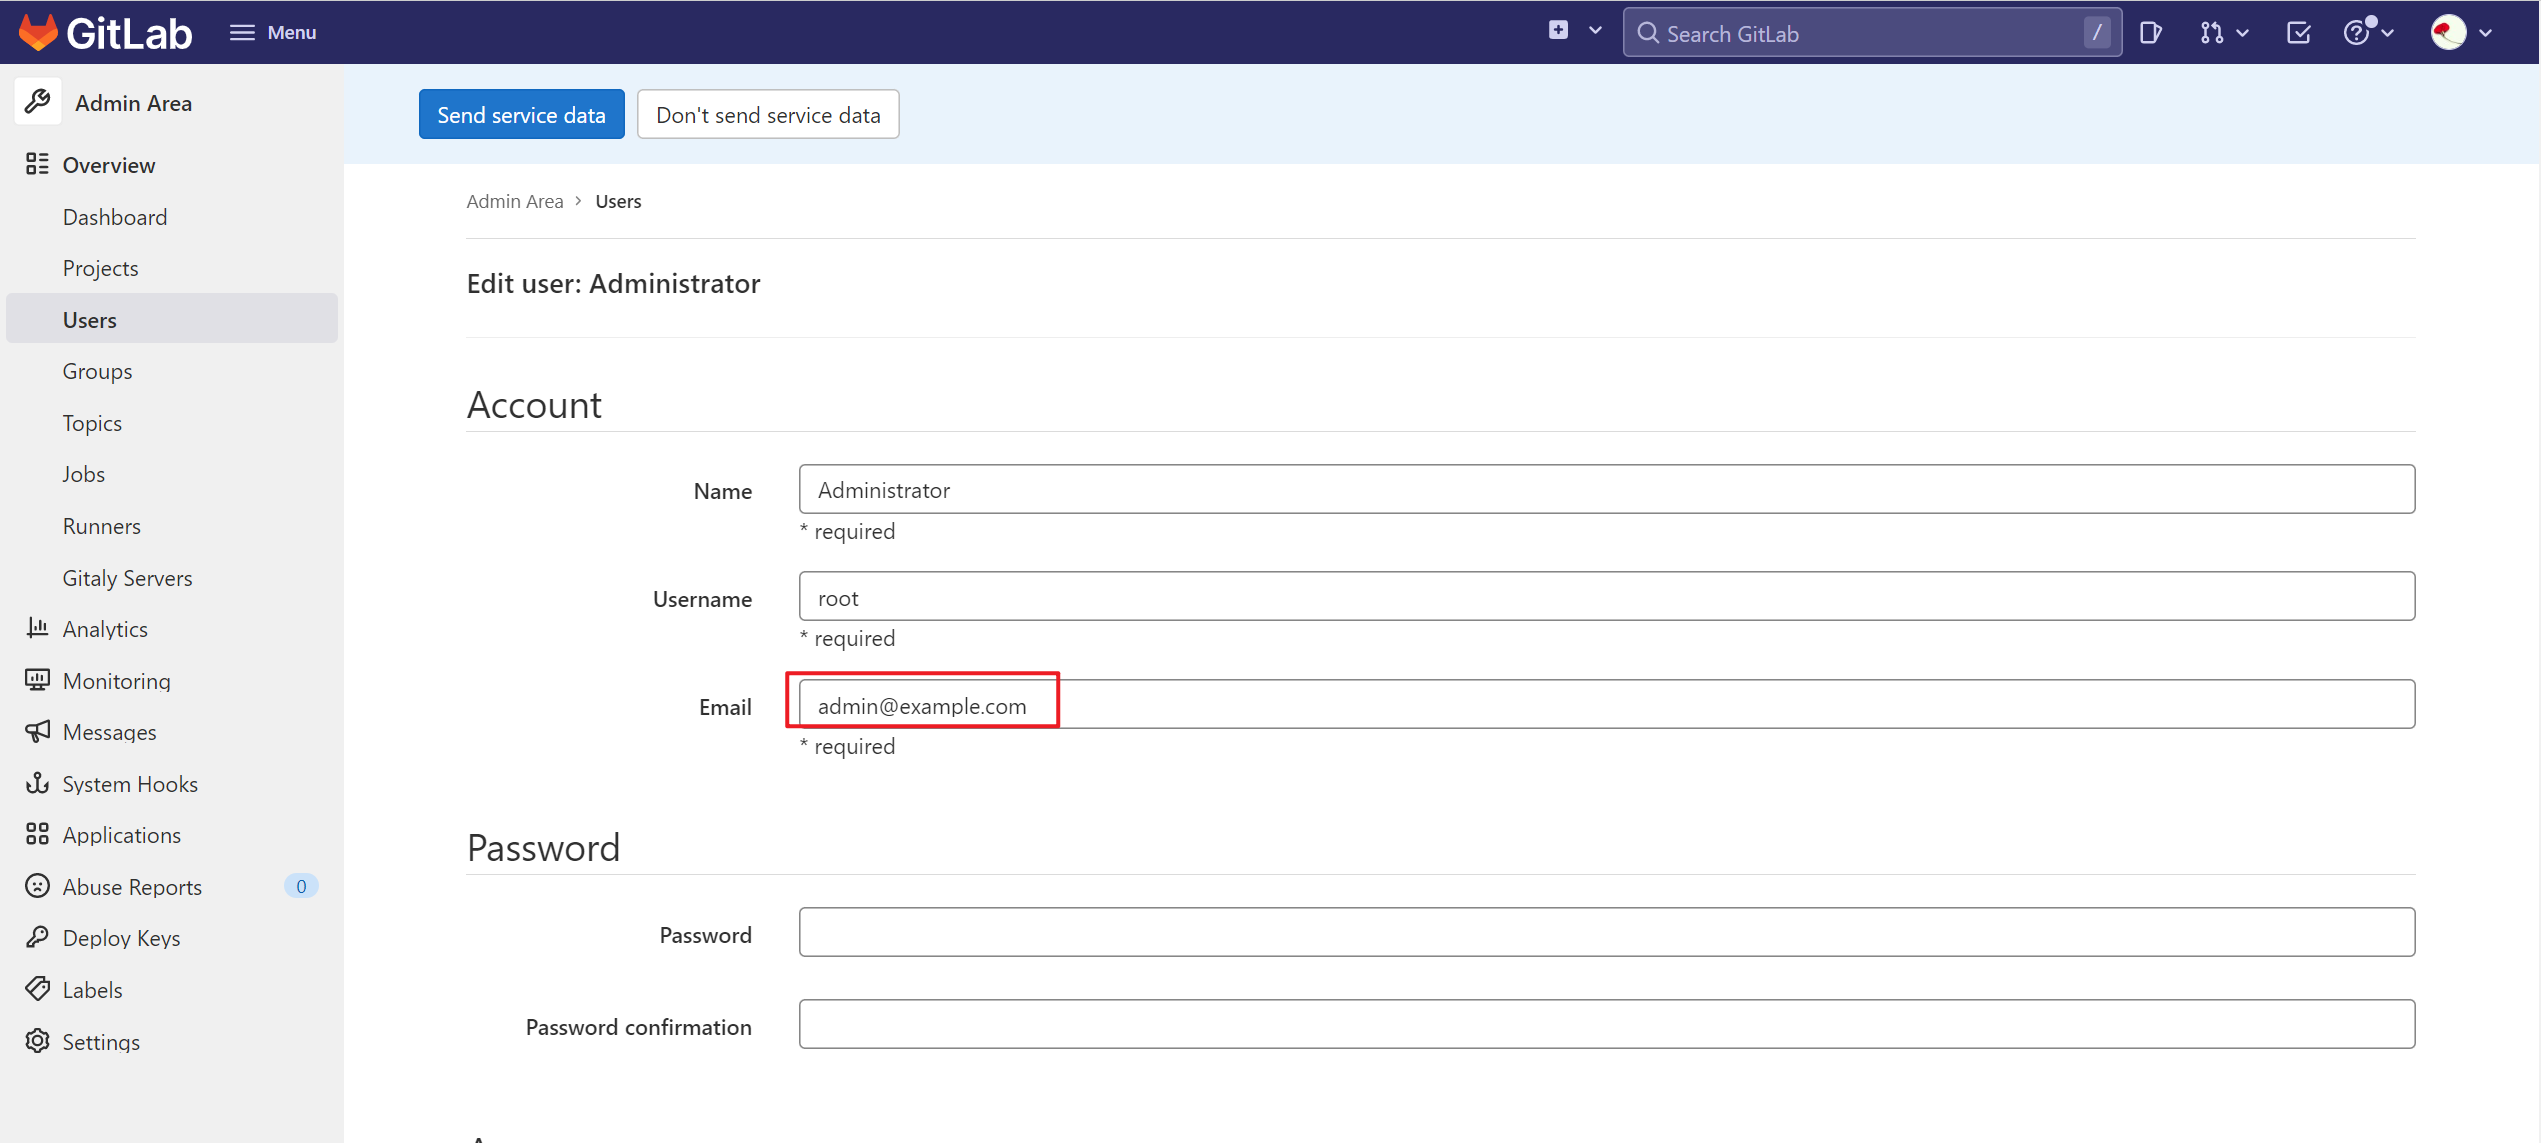Open Groups in sidebar
This screenshot has height=1143, width=2541.
coord(97,371)
